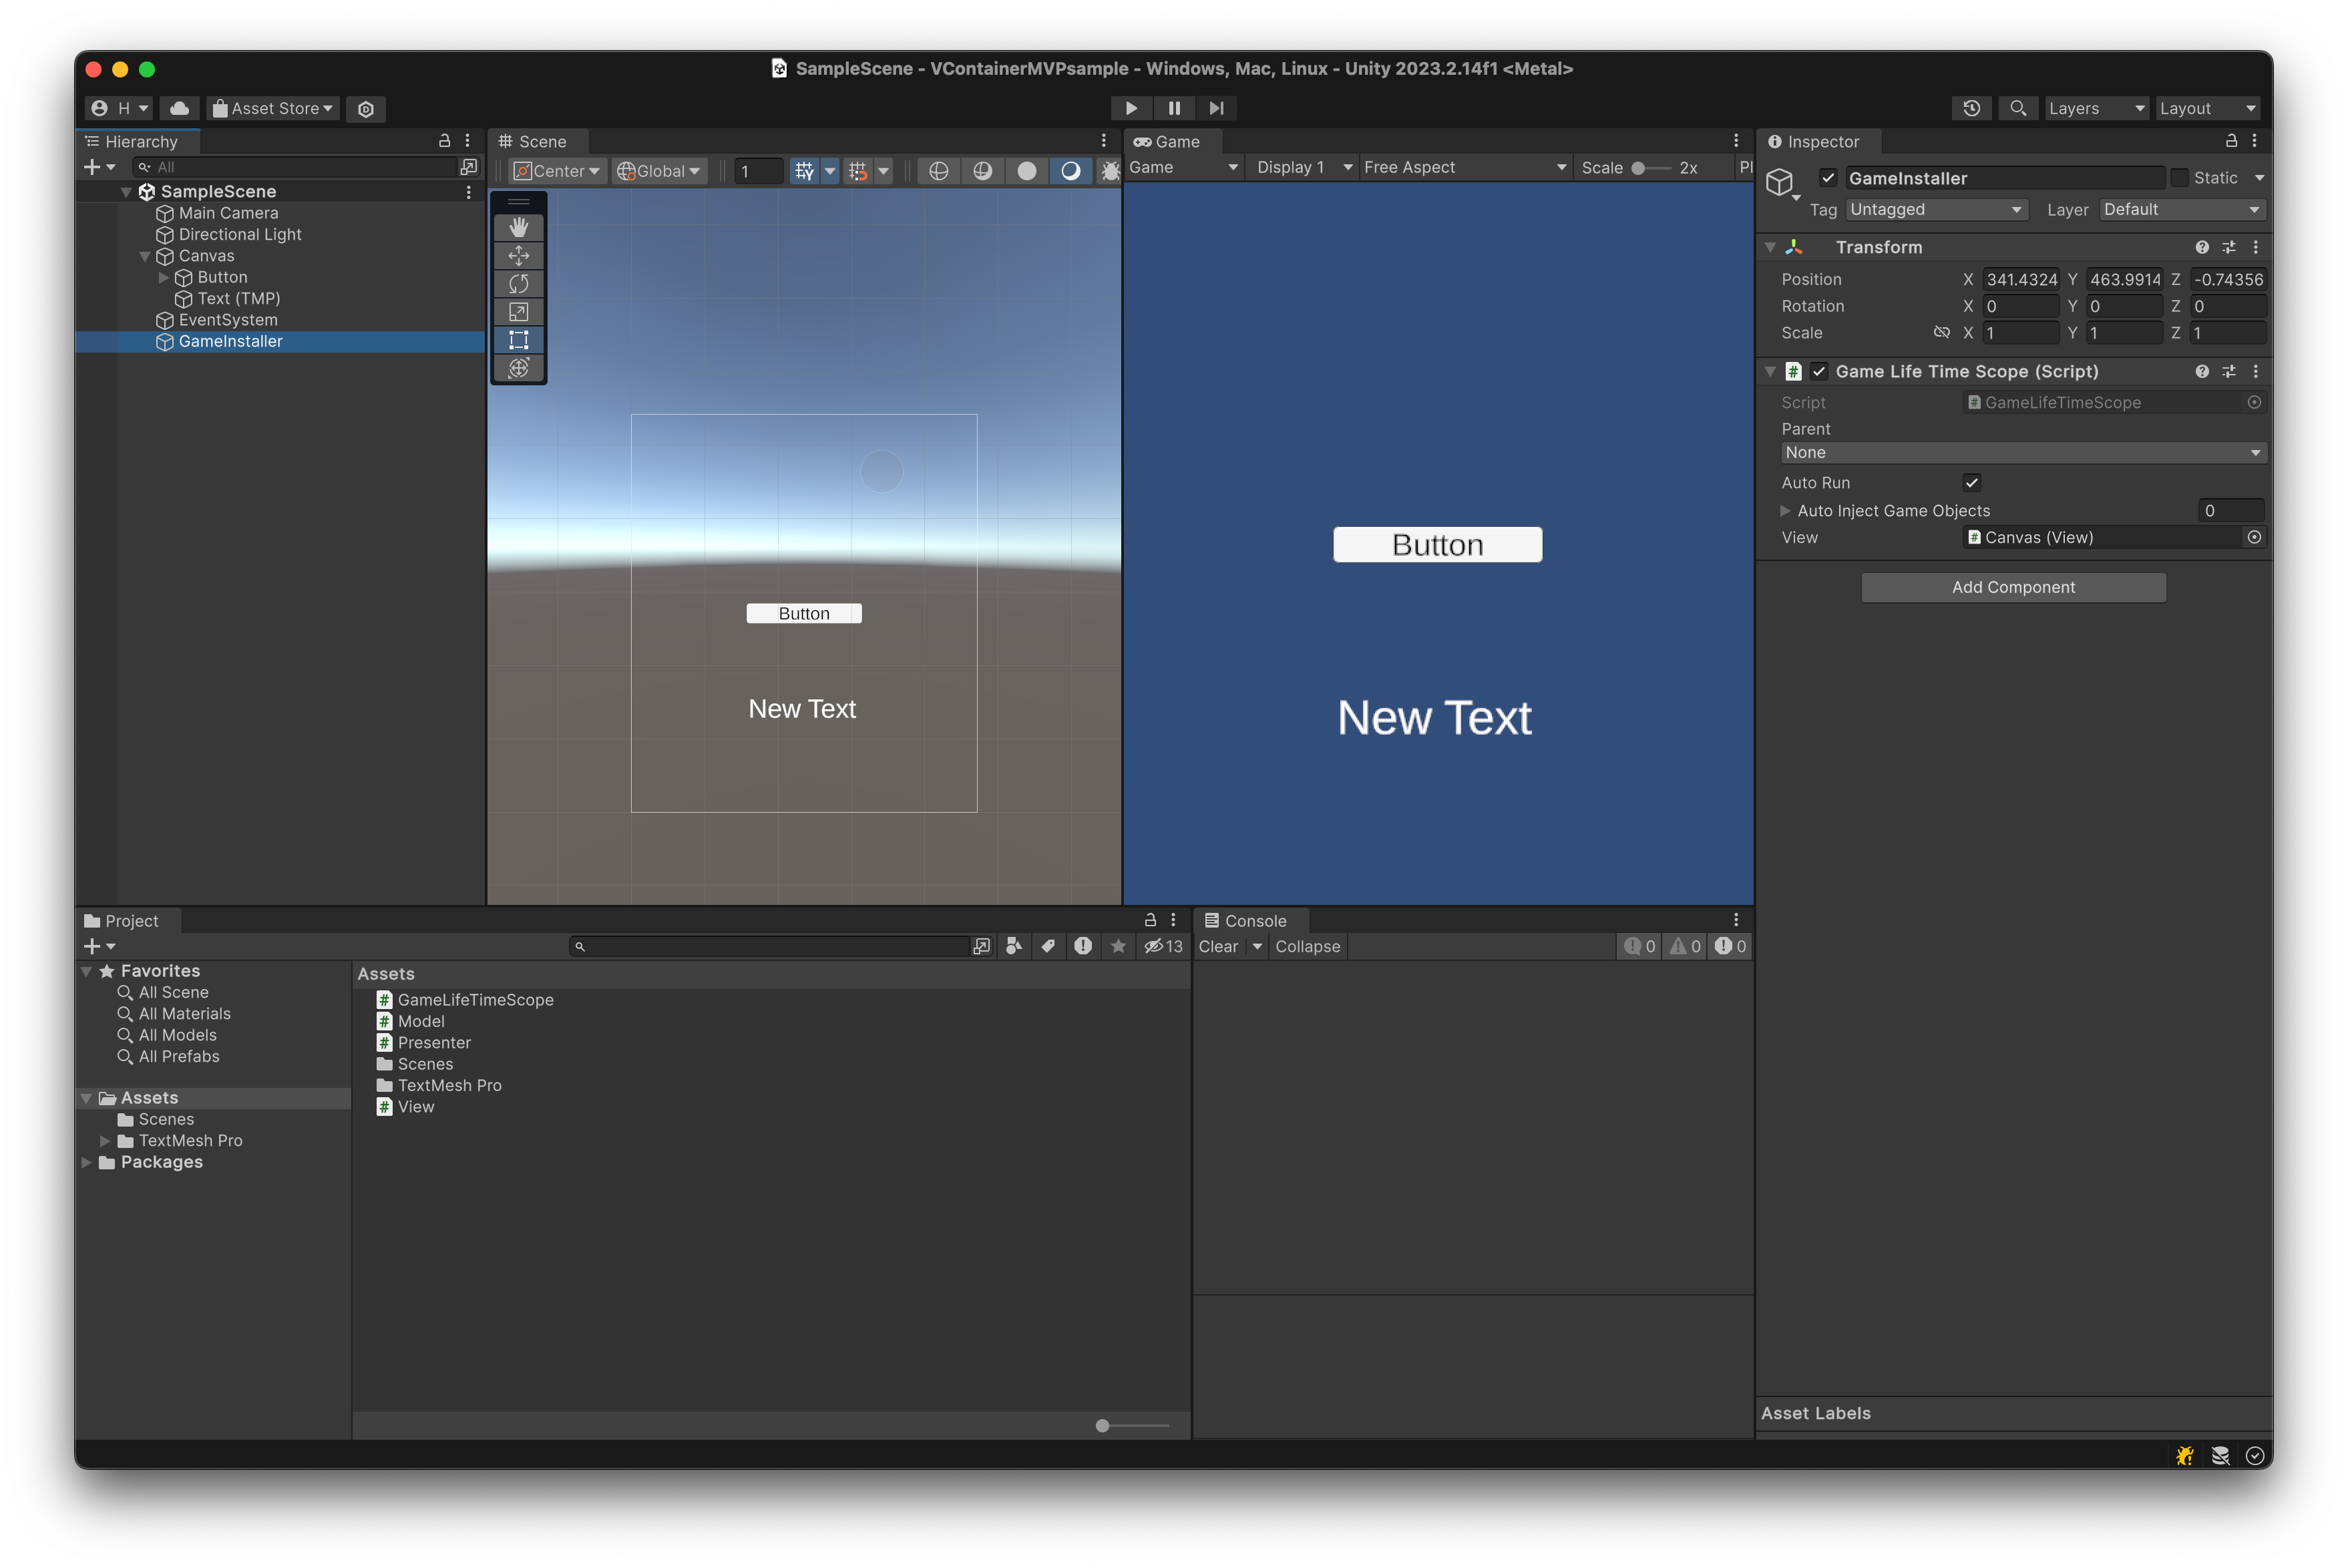Disable the Game Life Time Scope component checkbox

tap(1820, 371)
